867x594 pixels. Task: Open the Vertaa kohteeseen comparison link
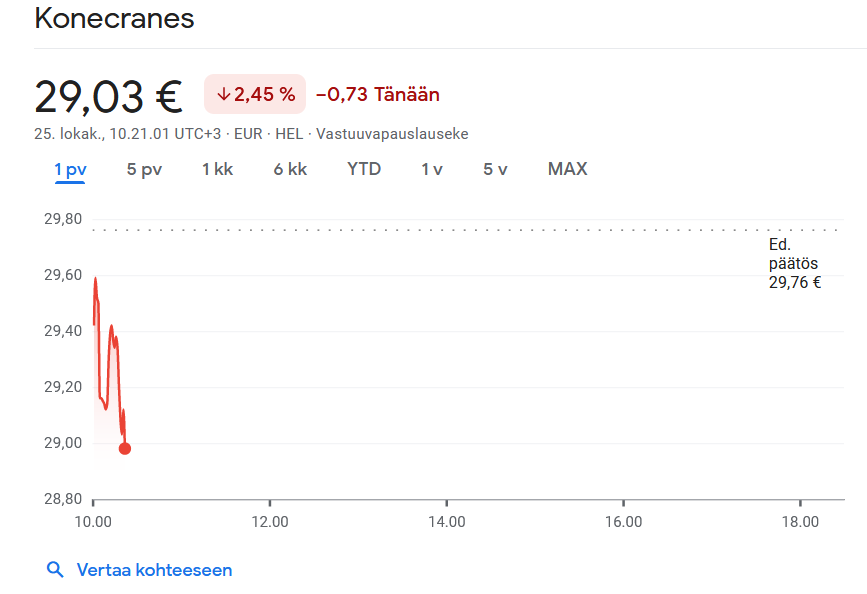pos(154,570)
